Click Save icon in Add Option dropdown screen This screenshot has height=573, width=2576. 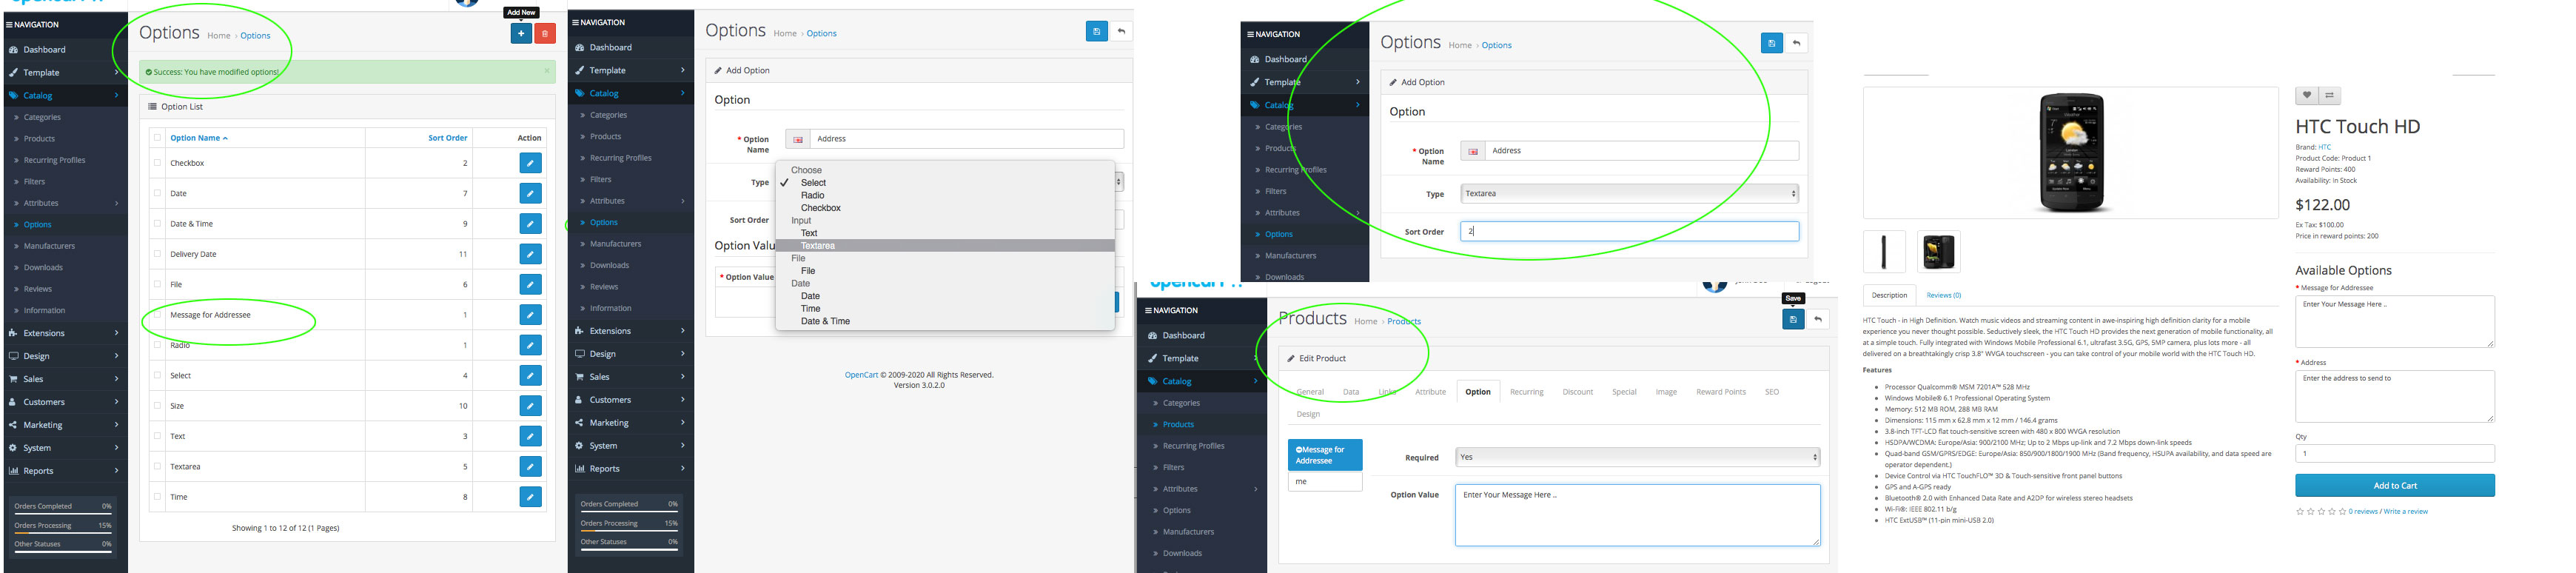(1096, 32)
